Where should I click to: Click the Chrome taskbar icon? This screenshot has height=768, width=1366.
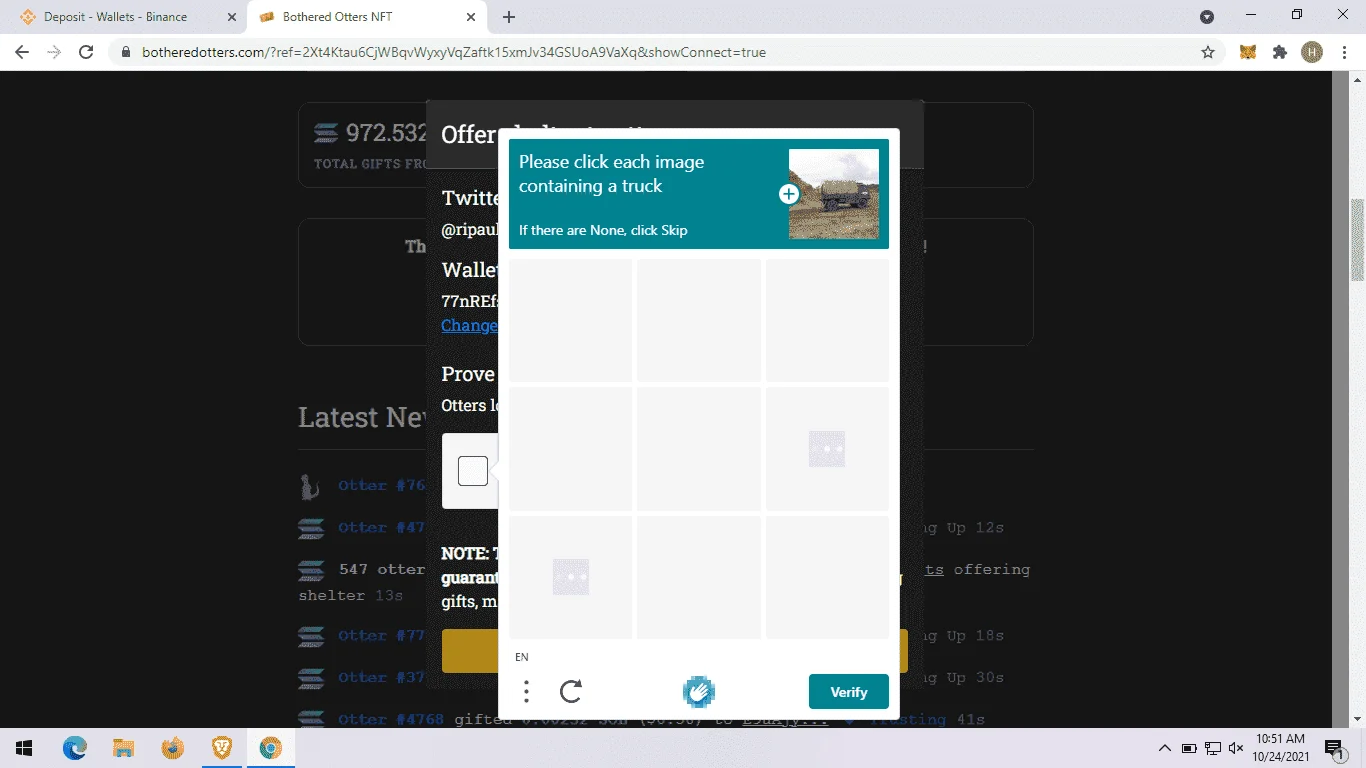[270, 748]
